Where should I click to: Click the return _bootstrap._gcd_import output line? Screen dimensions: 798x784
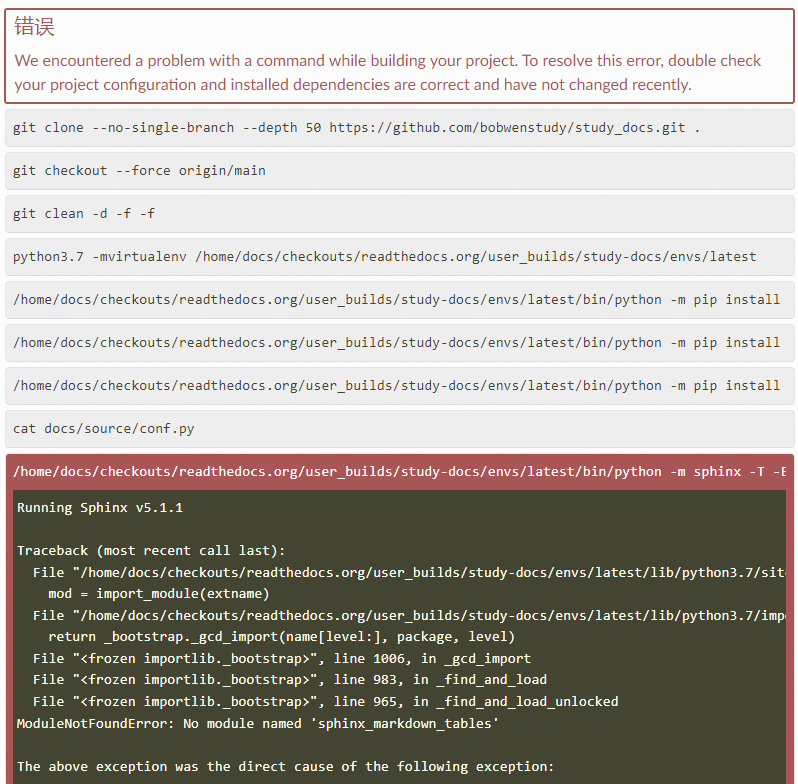282,637
